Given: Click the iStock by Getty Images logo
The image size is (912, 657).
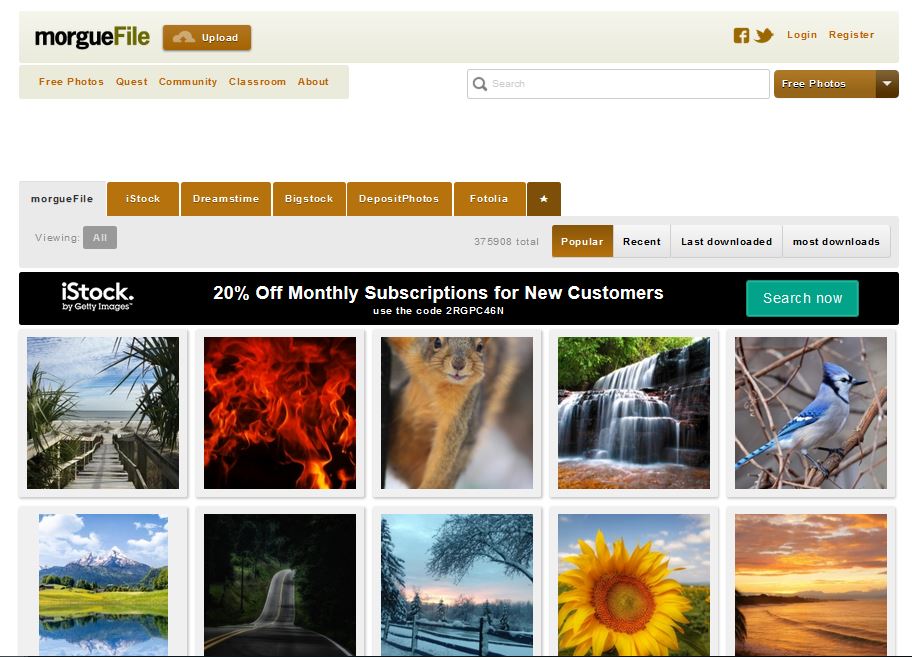Looking at the screenshot, I should point(97,297).
